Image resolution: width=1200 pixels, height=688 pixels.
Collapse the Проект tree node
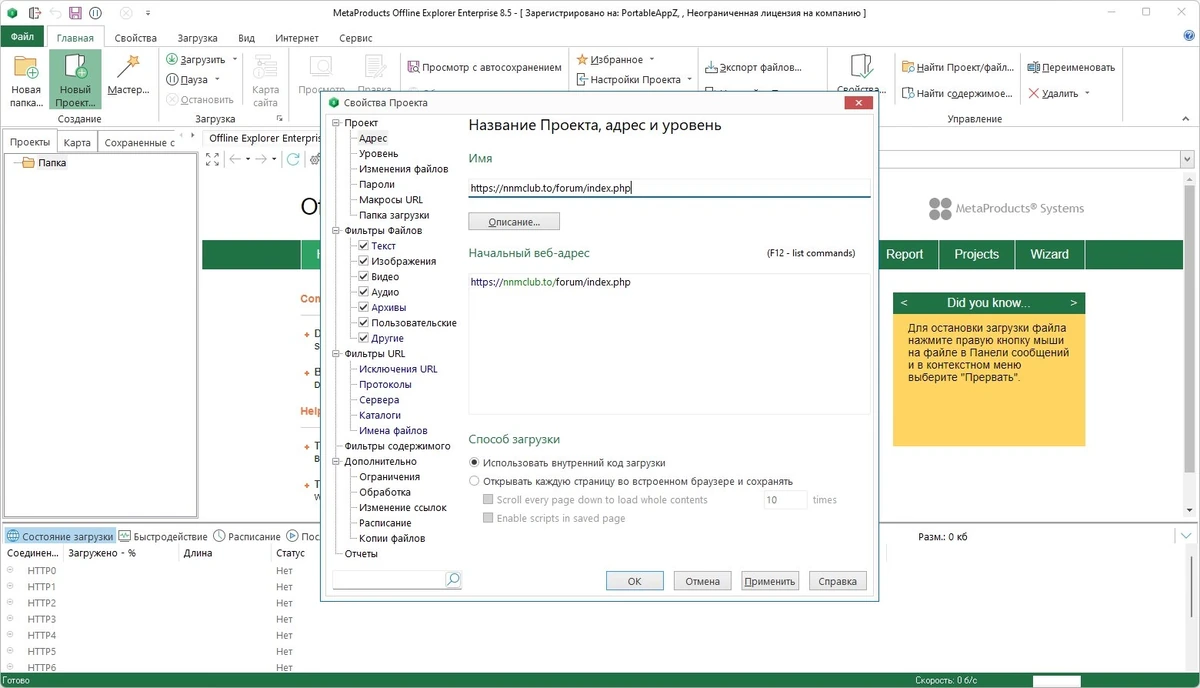coord(336,123)
